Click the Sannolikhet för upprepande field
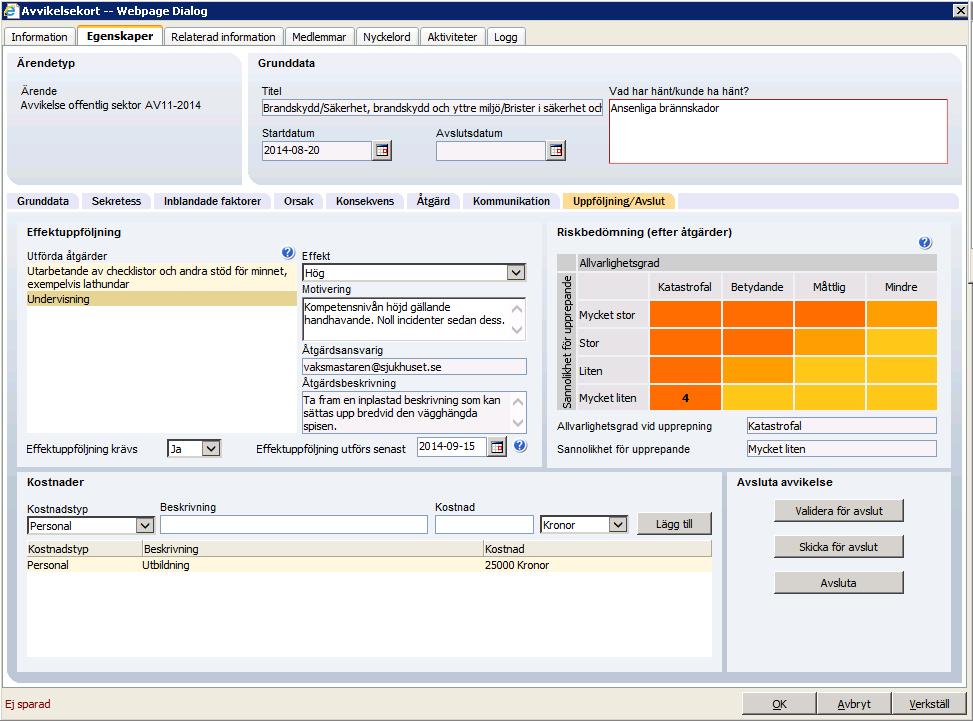 [841, 449]
